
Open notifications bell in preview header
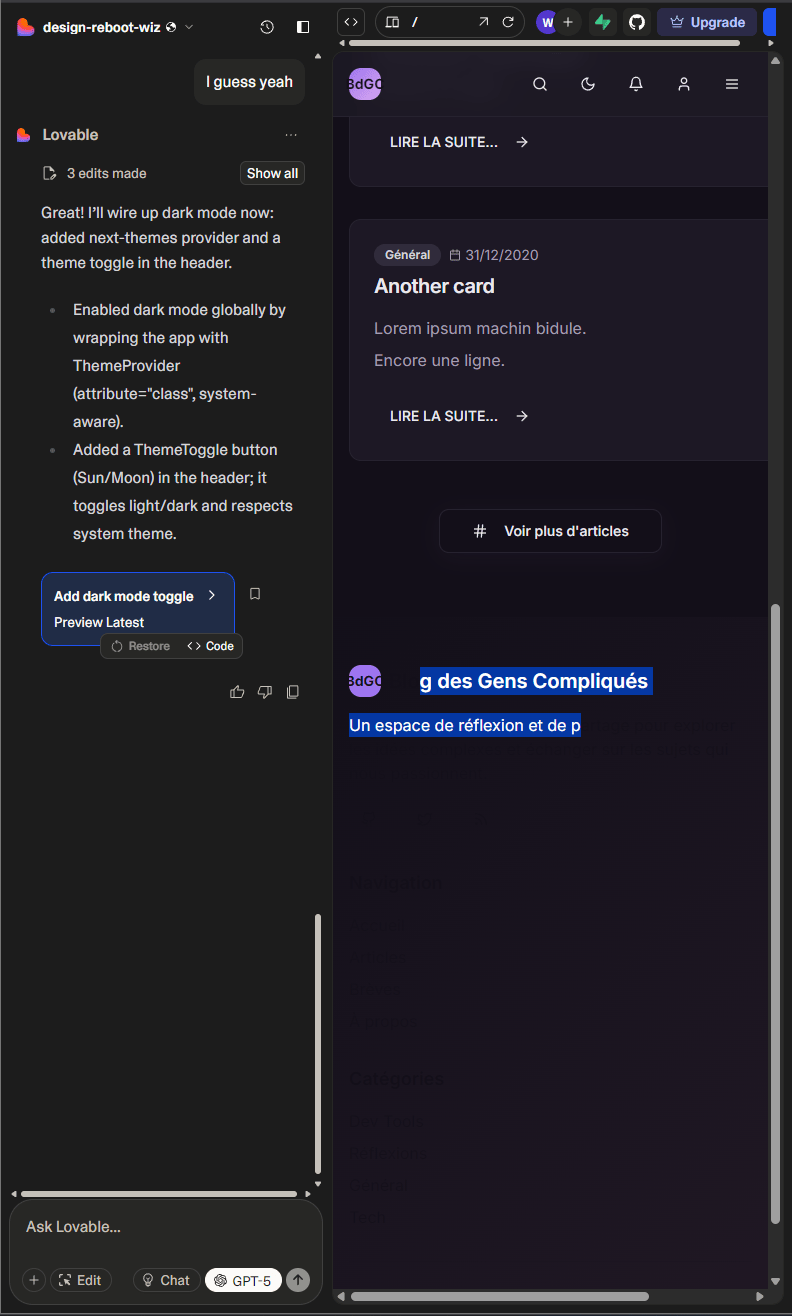(636, 85)
